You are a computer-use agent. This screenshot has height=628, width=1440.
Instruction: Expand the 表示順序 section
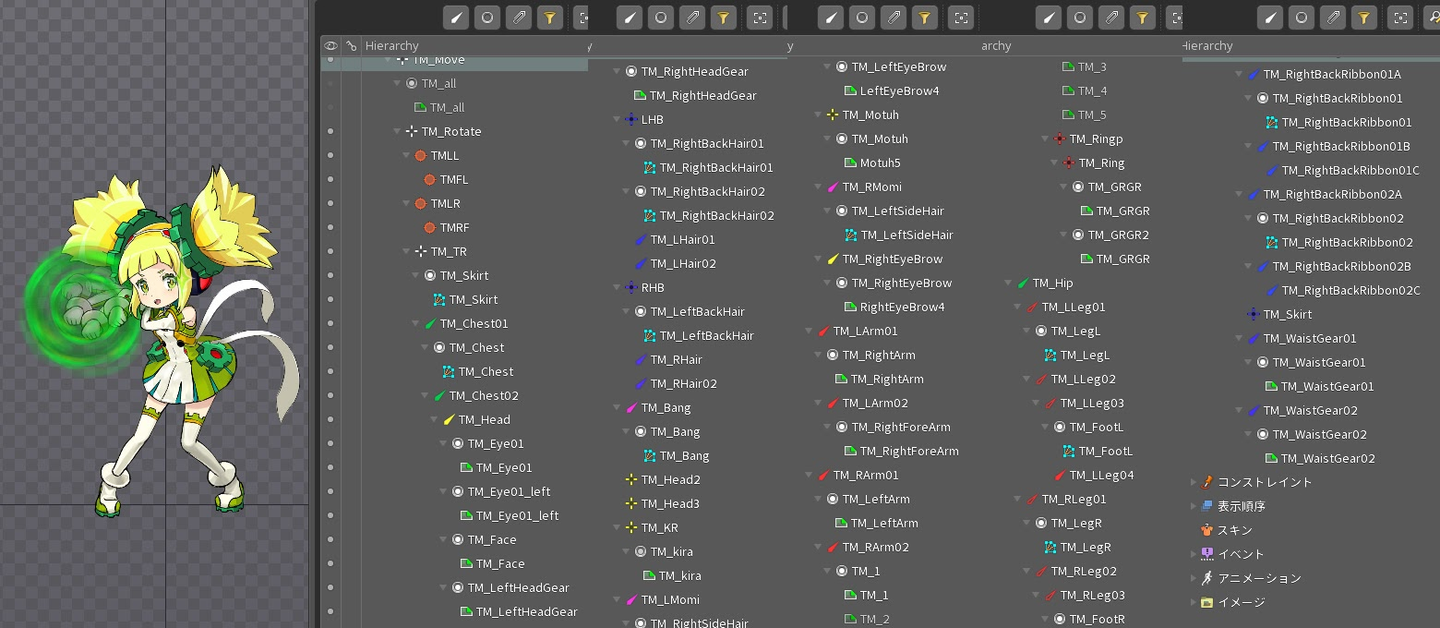tap(1193, 506)
